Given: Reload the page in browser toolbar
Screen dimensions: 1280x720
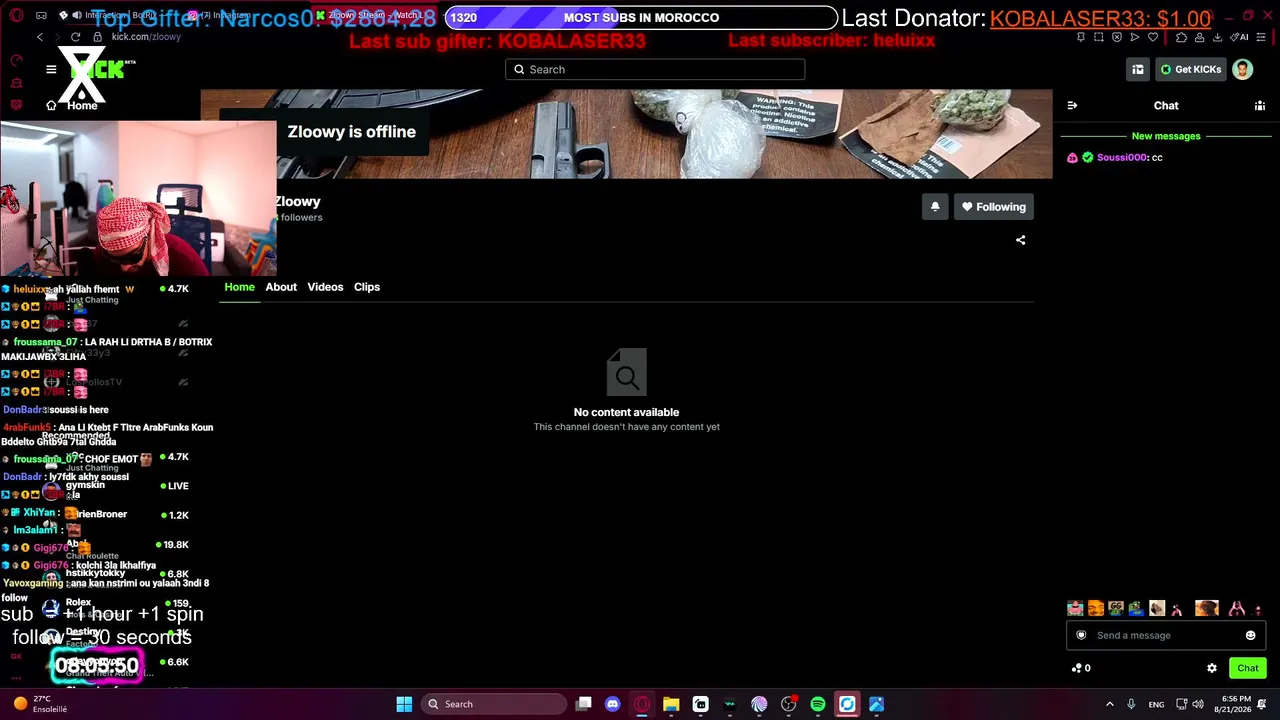Looking at the screenshot, I should point(75,37).
